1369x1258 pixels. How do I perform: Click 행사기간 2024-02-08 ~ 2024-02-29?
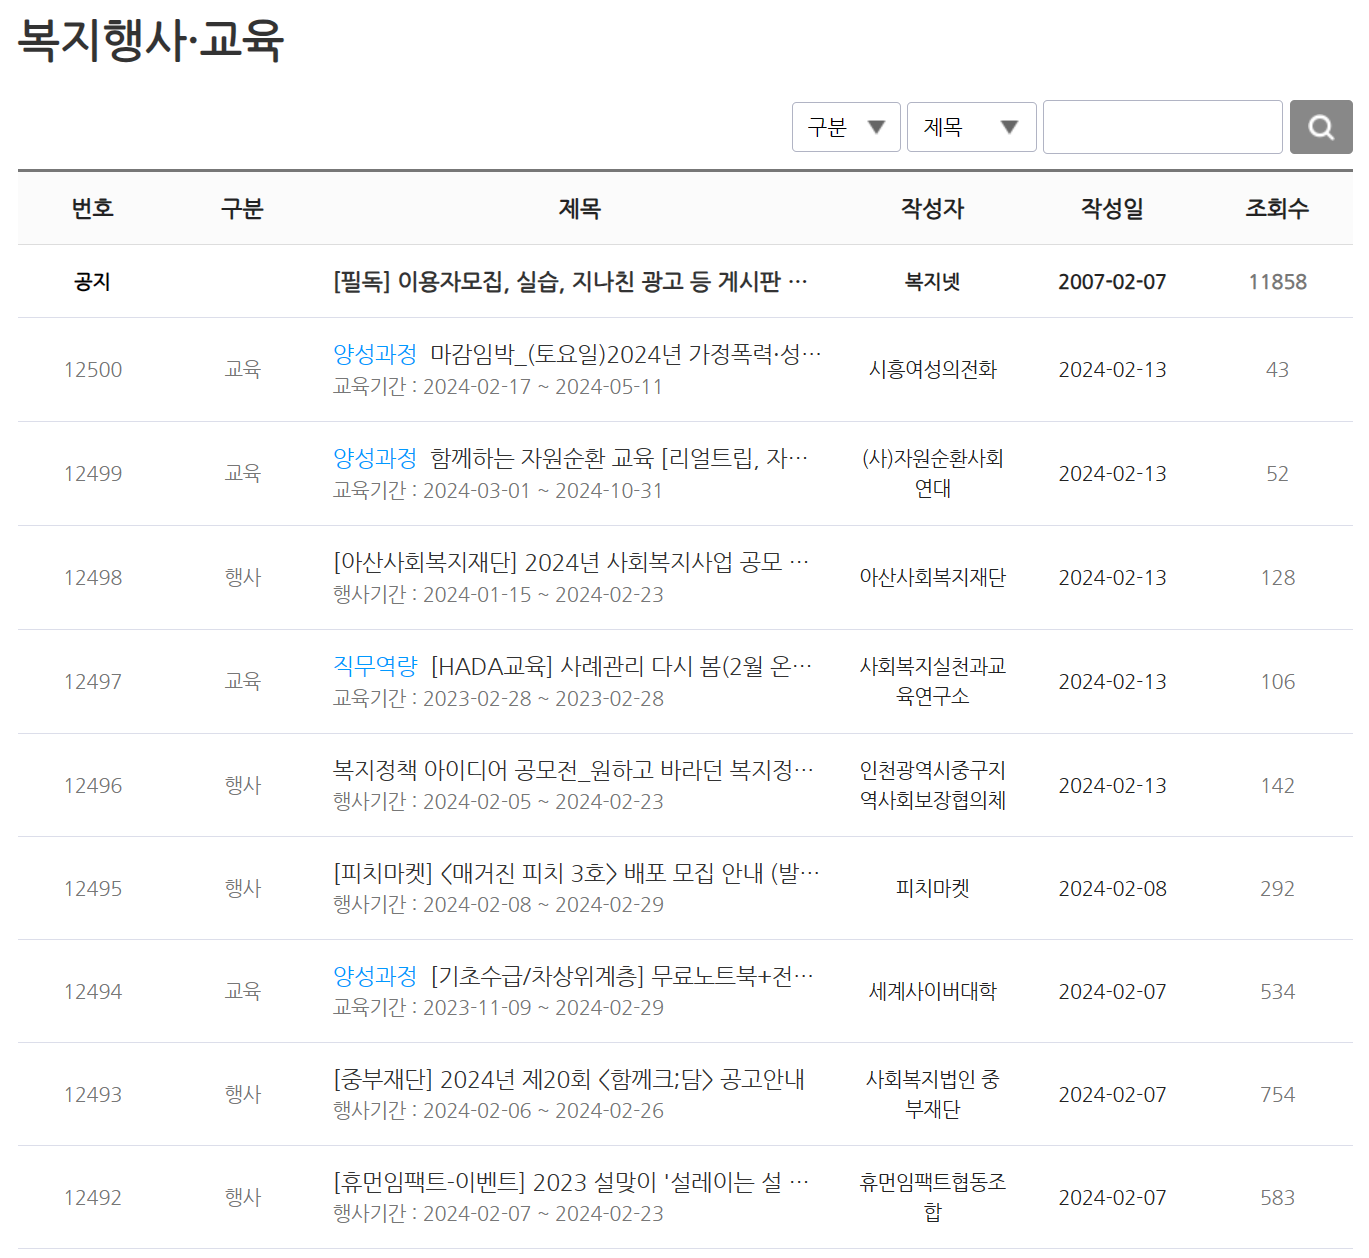click(498, 905)
